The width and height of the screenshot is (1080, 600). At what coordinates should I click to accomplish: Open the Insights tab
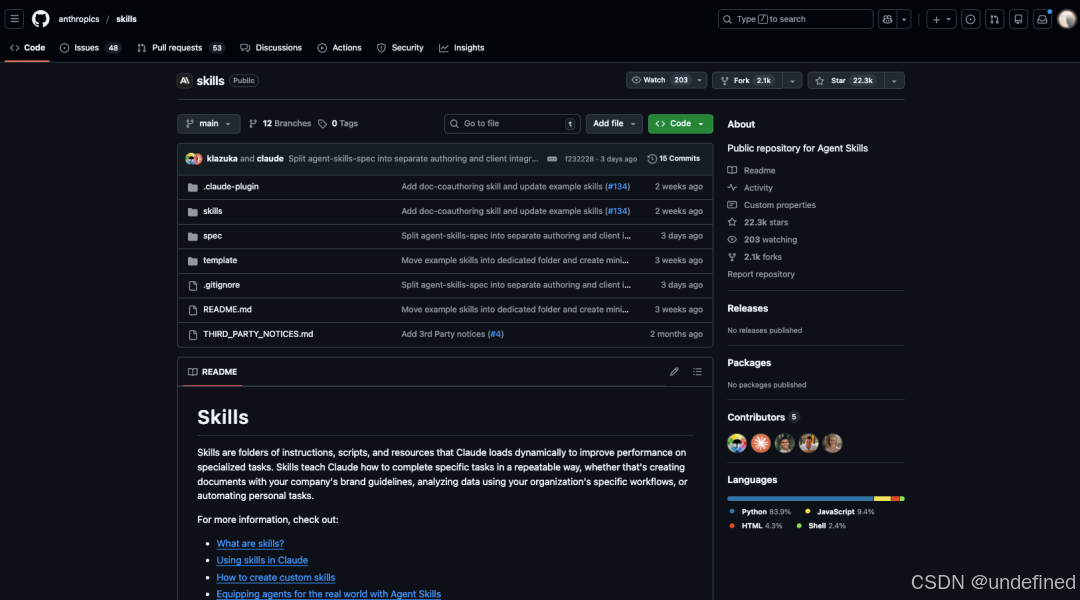coord(461,48)
